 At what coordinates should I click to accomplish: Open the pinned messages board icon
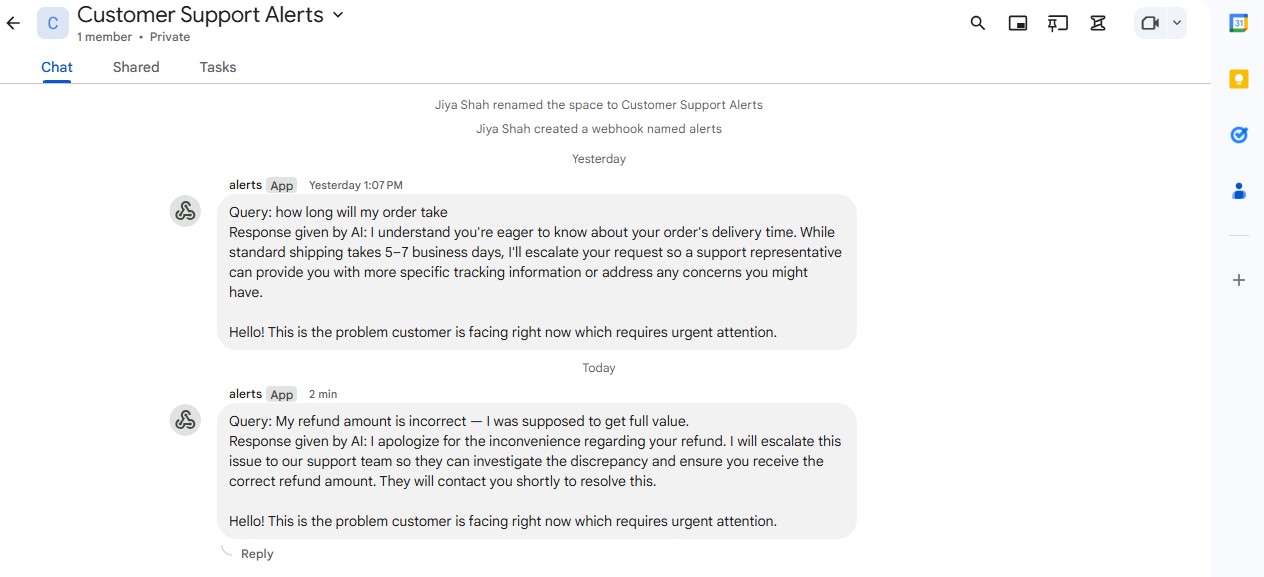1058,23
